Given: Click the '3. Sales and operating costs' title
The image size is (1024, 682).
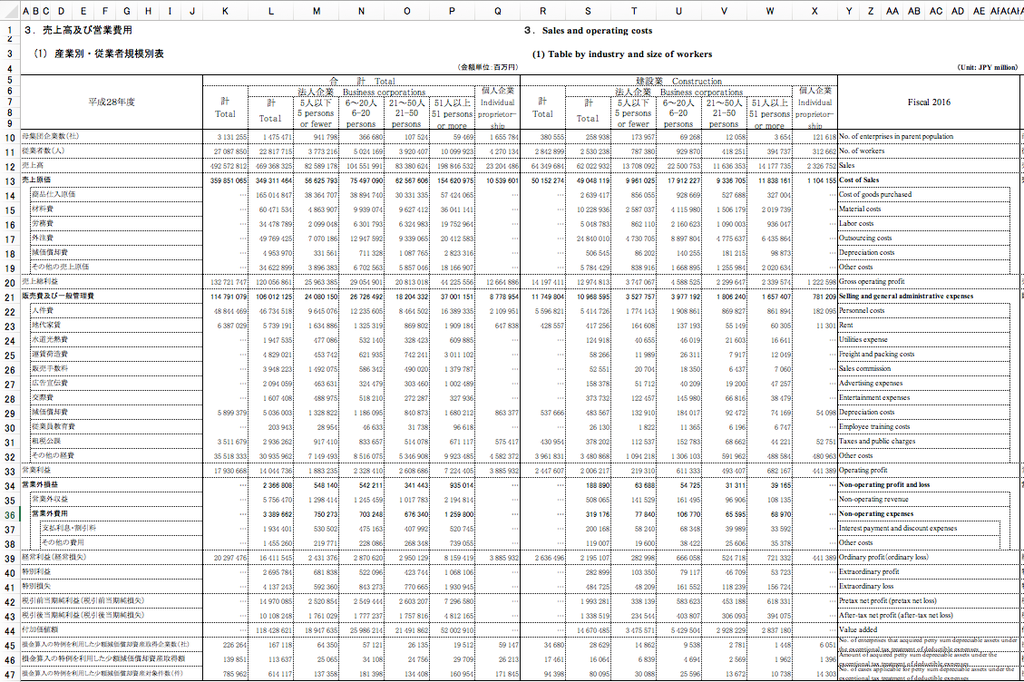Looking at the screenshot, I should point(588,31).
